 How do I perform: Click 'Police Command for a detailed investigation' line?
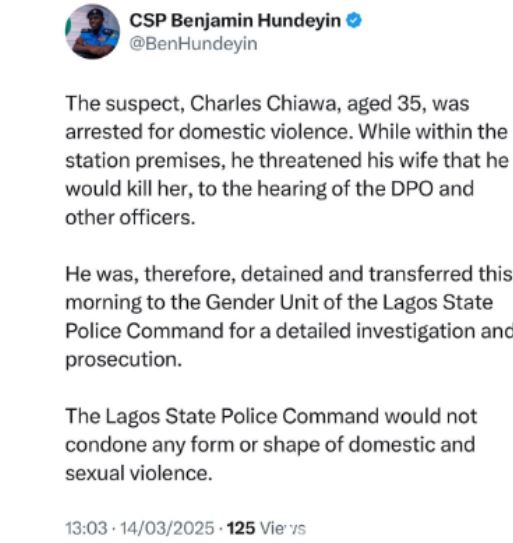[289, 331]
